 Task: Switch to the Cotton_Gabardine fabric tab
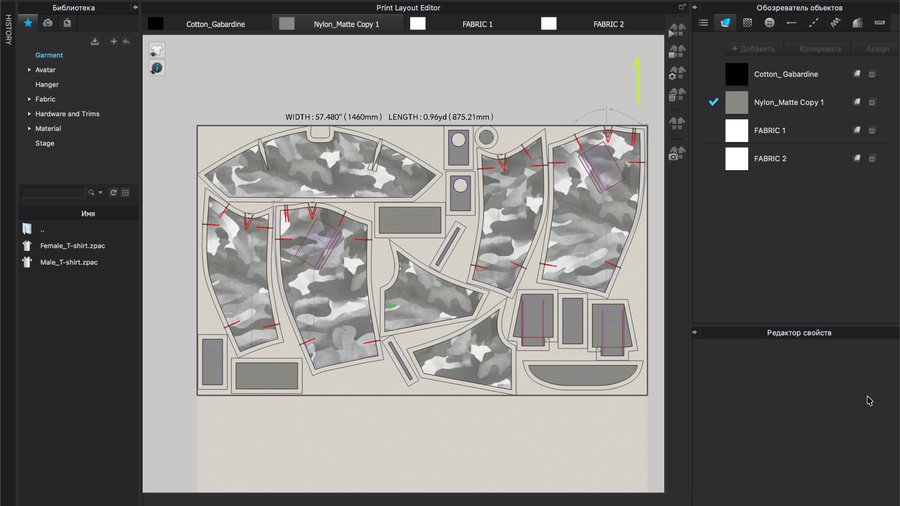point(215,23)
